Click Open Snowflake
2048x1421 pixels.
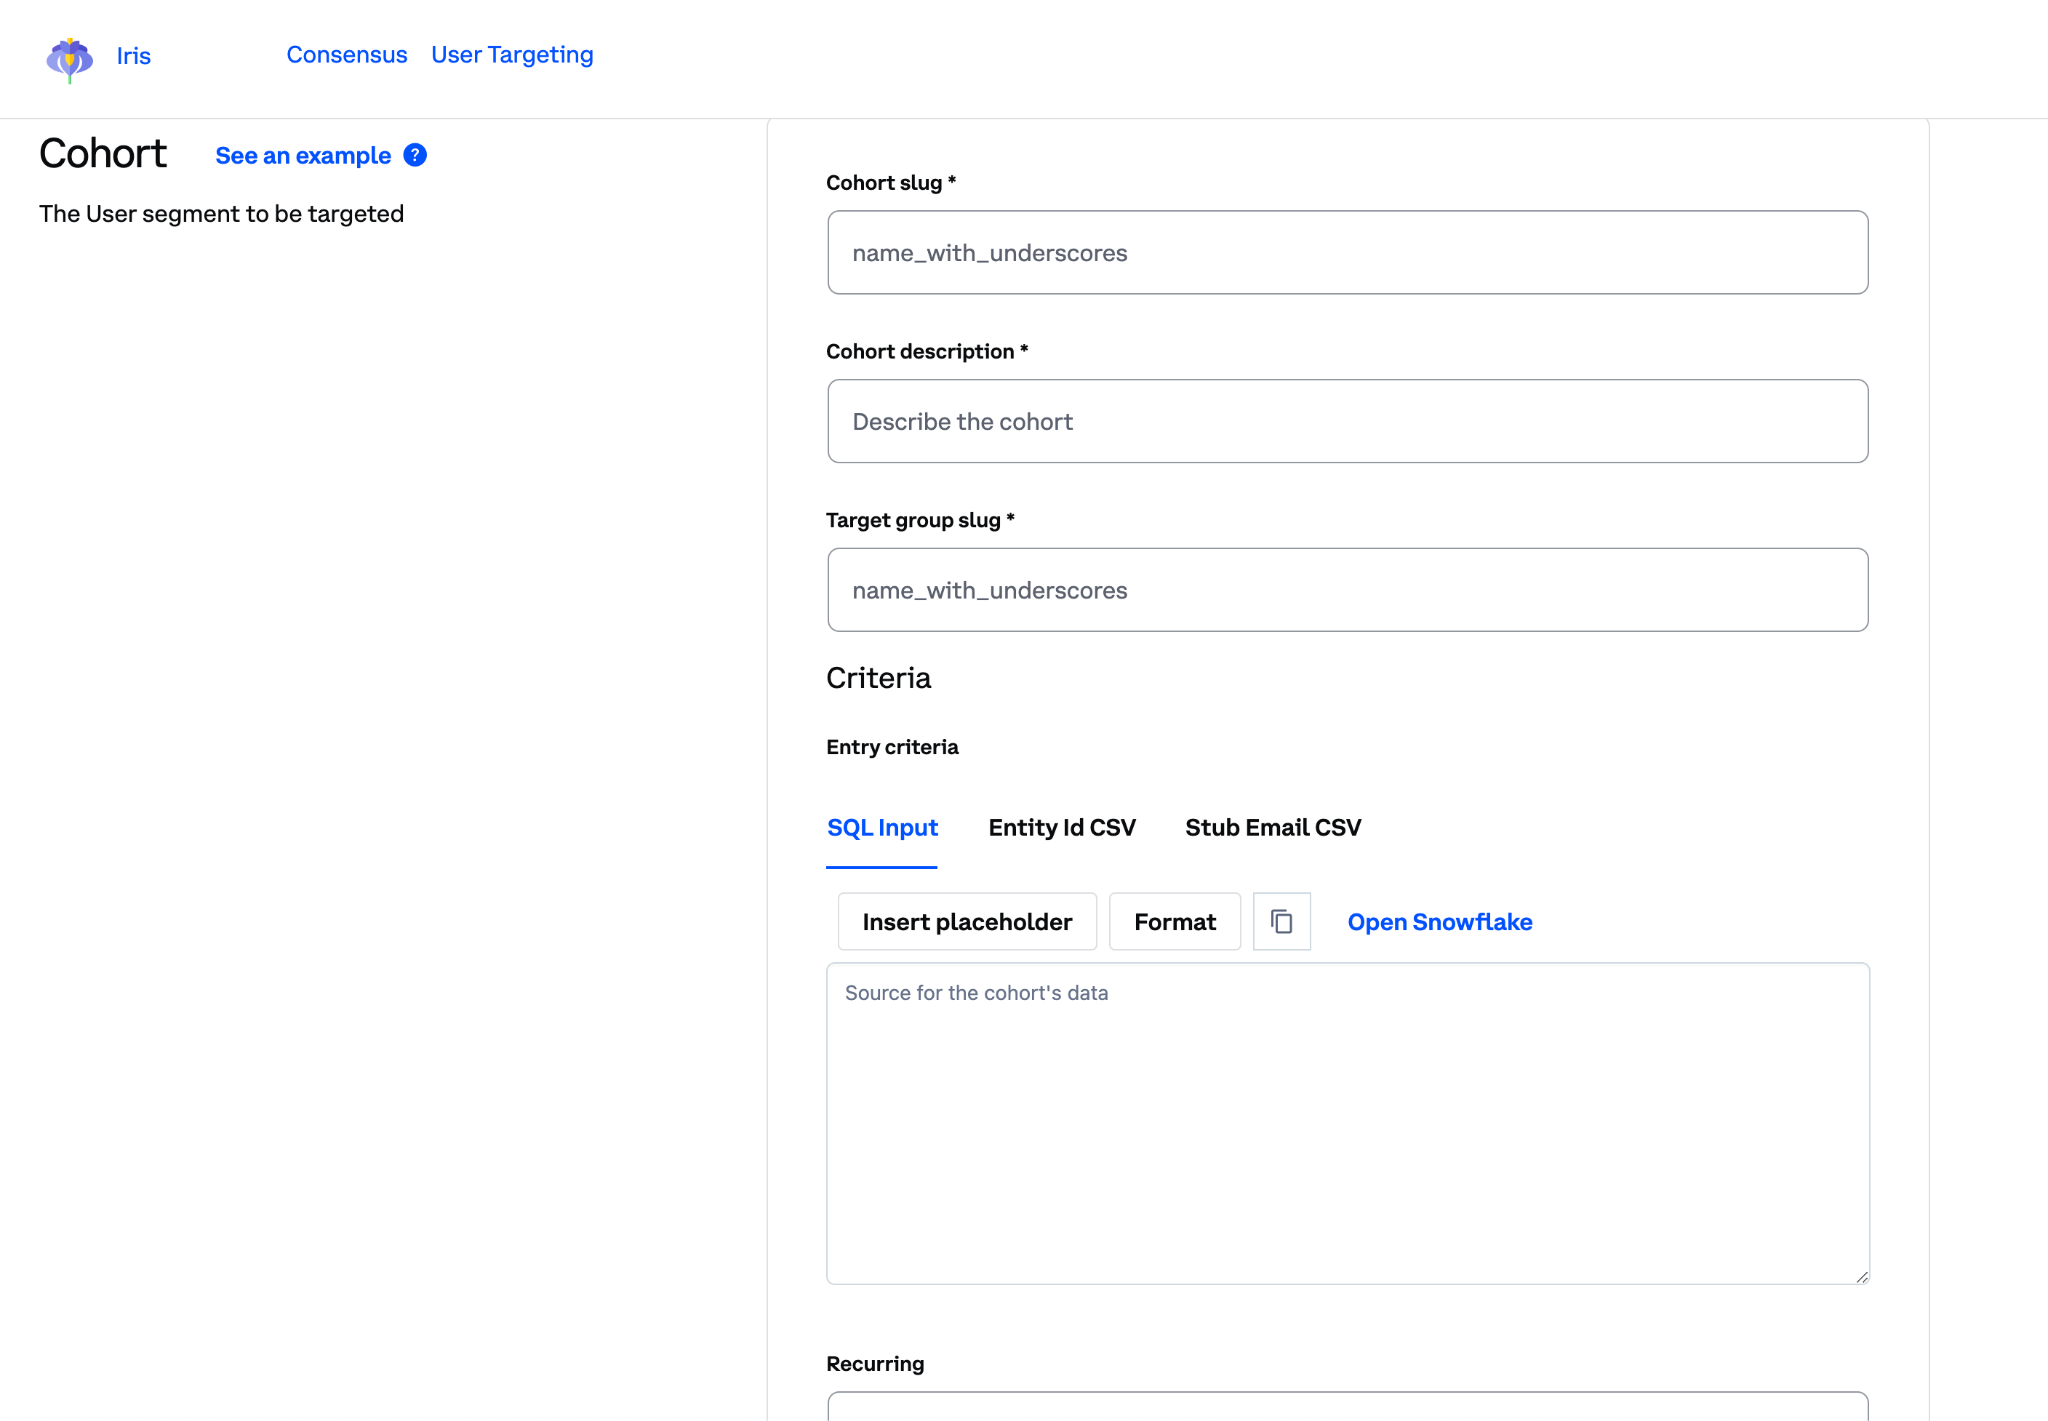[1439, 921]
